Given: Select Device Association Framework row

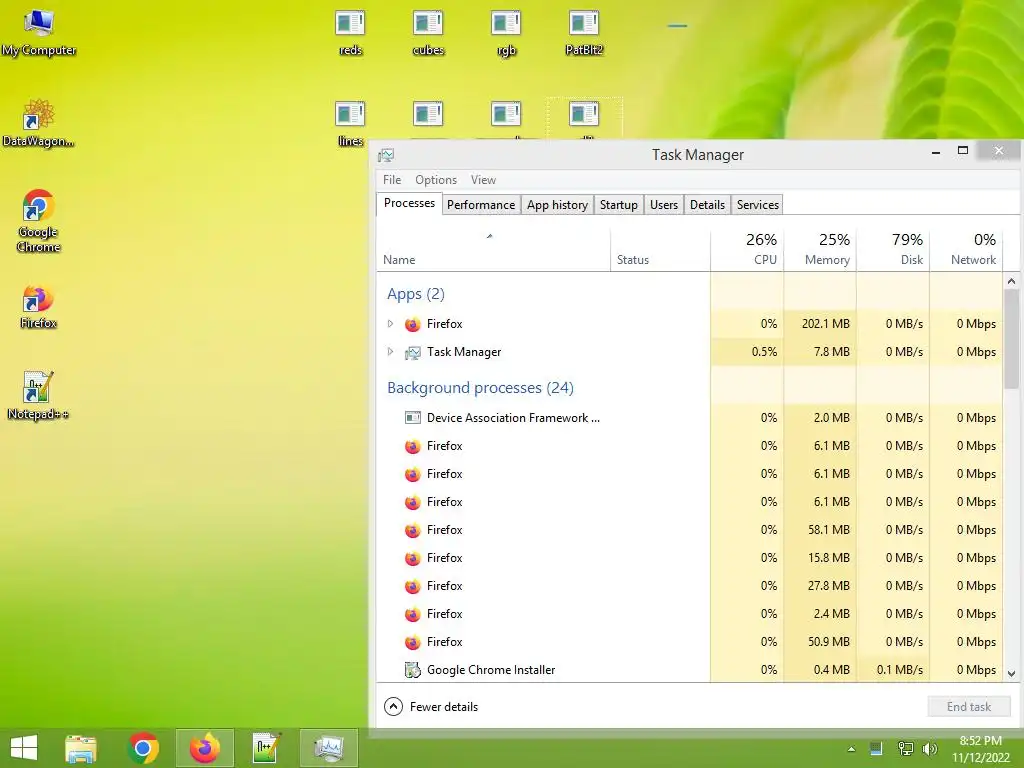Looking at the screenshot, I should pyautogui.click(x=690, y=417).
